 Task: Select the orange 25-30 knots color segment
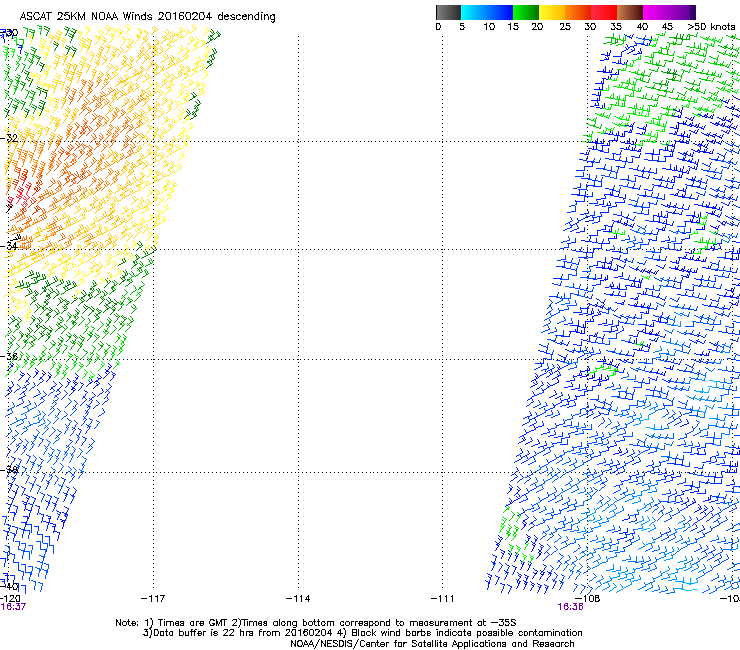coord(578,12)
